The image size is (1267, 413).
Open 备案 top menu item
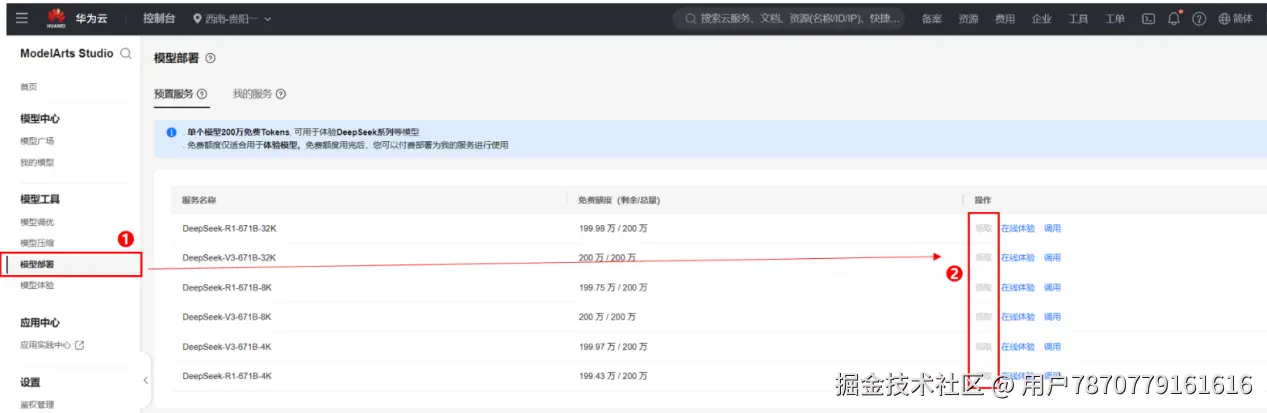tap(931, 19)
